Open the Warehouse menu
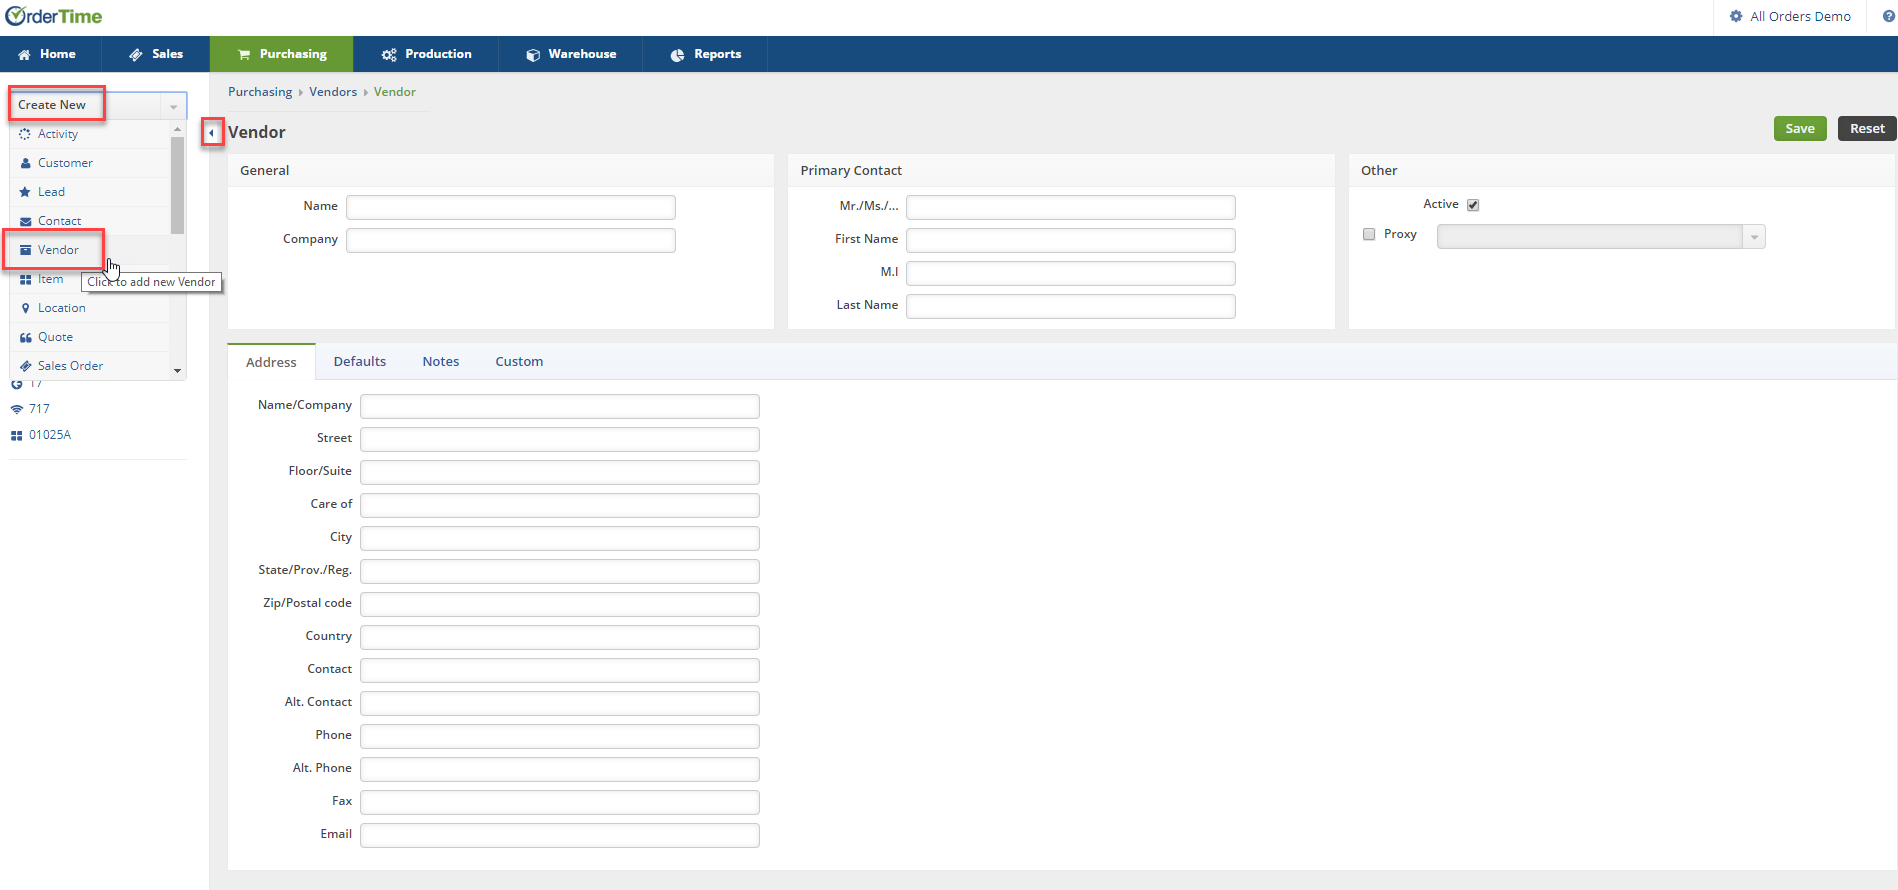This screenshot has height=890, width=1898. pos(571,54)
